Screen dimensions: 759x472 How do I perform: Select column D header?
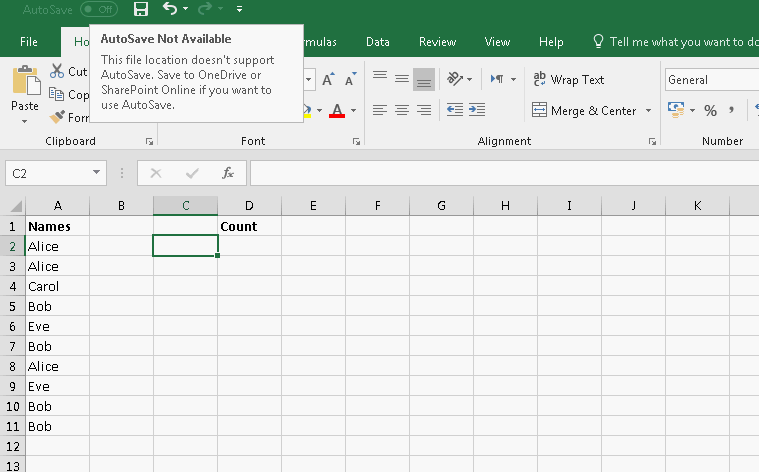(249, 206)
